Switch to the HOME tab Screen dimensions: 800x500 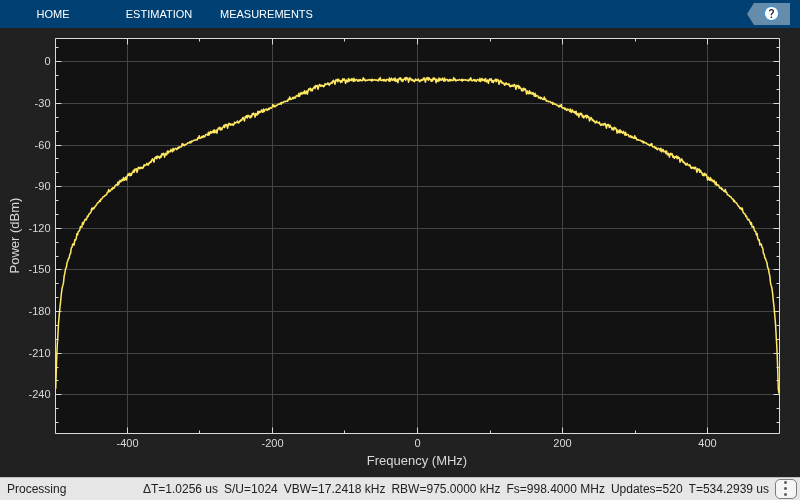tap(53, 14)
